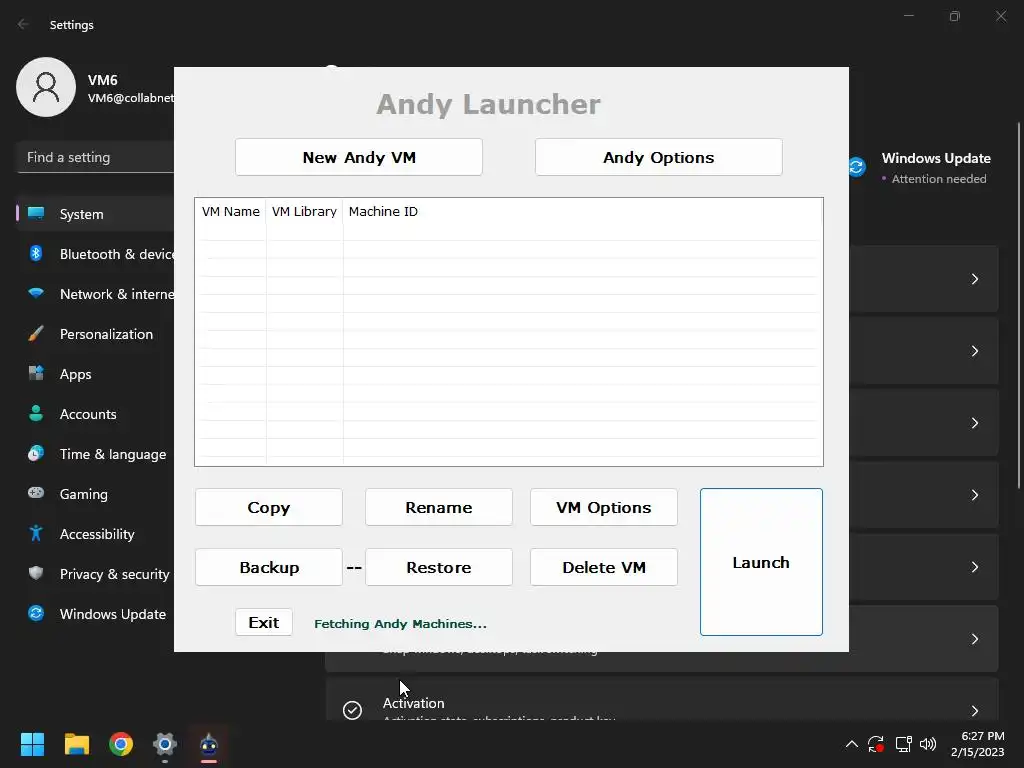This screenshot has height=768, width=1024.
Task: Click the VM6 user avatar
Action: tap(46, 87)
